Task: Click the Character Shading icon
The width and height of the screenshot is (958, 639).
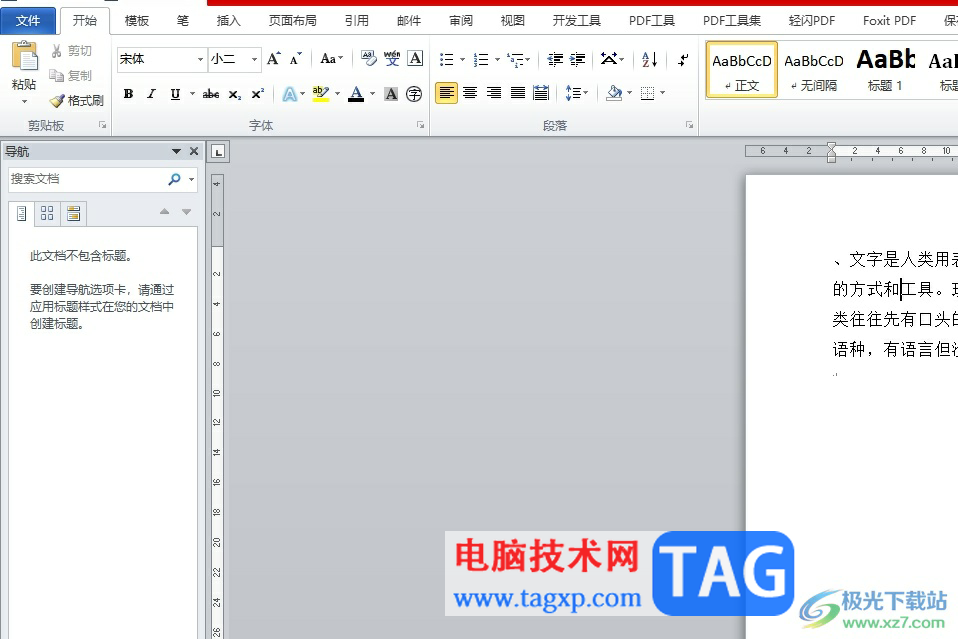Action: 391,94
